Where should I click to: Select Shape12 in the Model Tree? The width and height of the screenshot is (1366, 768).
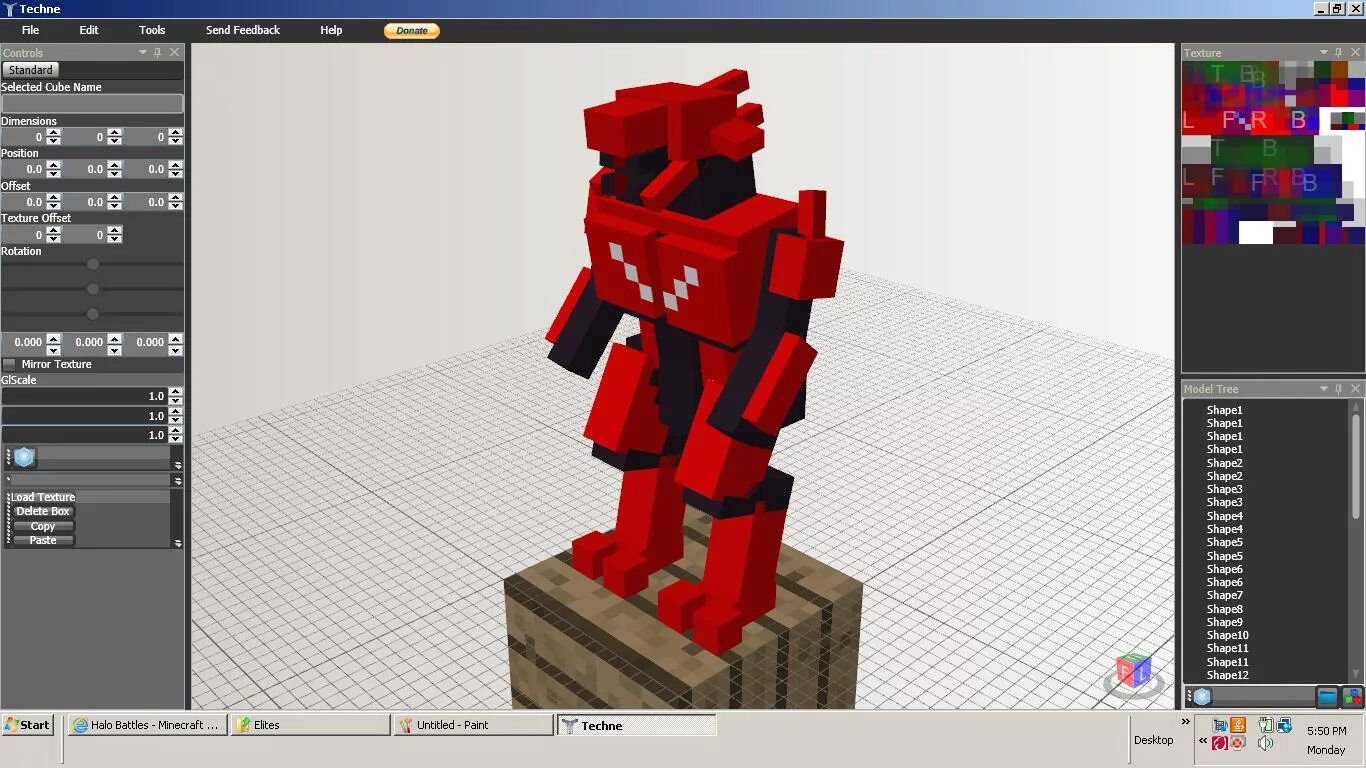(x=1227, y=675)
